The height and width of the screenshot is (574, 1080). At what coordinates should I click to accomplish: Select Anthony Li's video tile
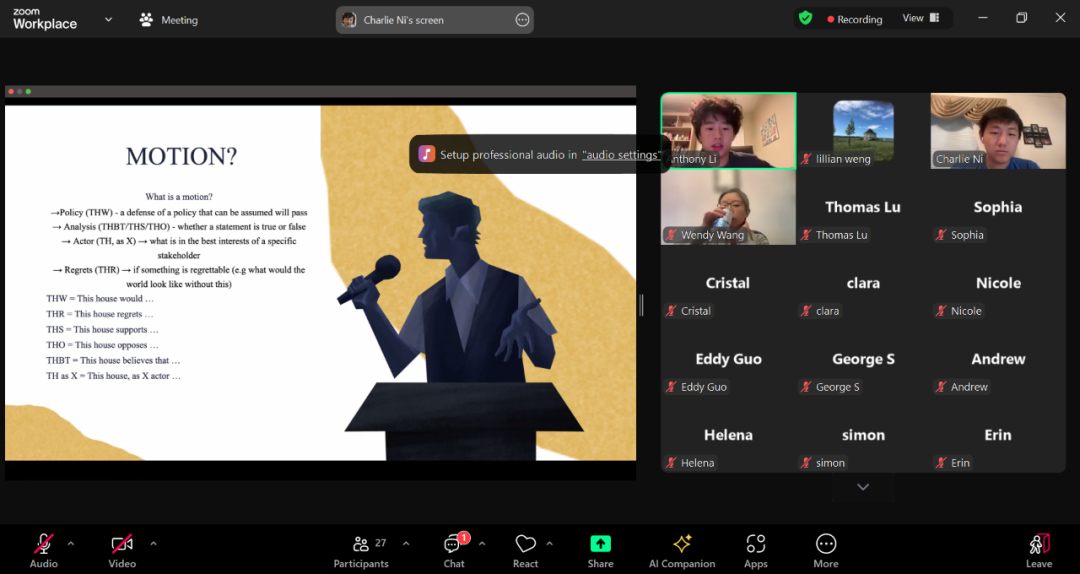728,131
